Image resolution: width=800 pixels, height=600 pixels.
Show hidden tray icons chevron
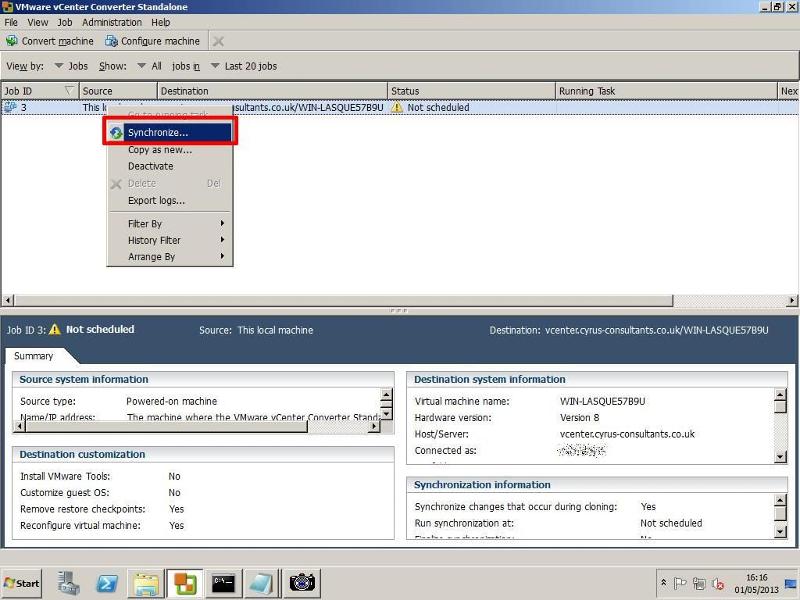[x=663, y=582]
